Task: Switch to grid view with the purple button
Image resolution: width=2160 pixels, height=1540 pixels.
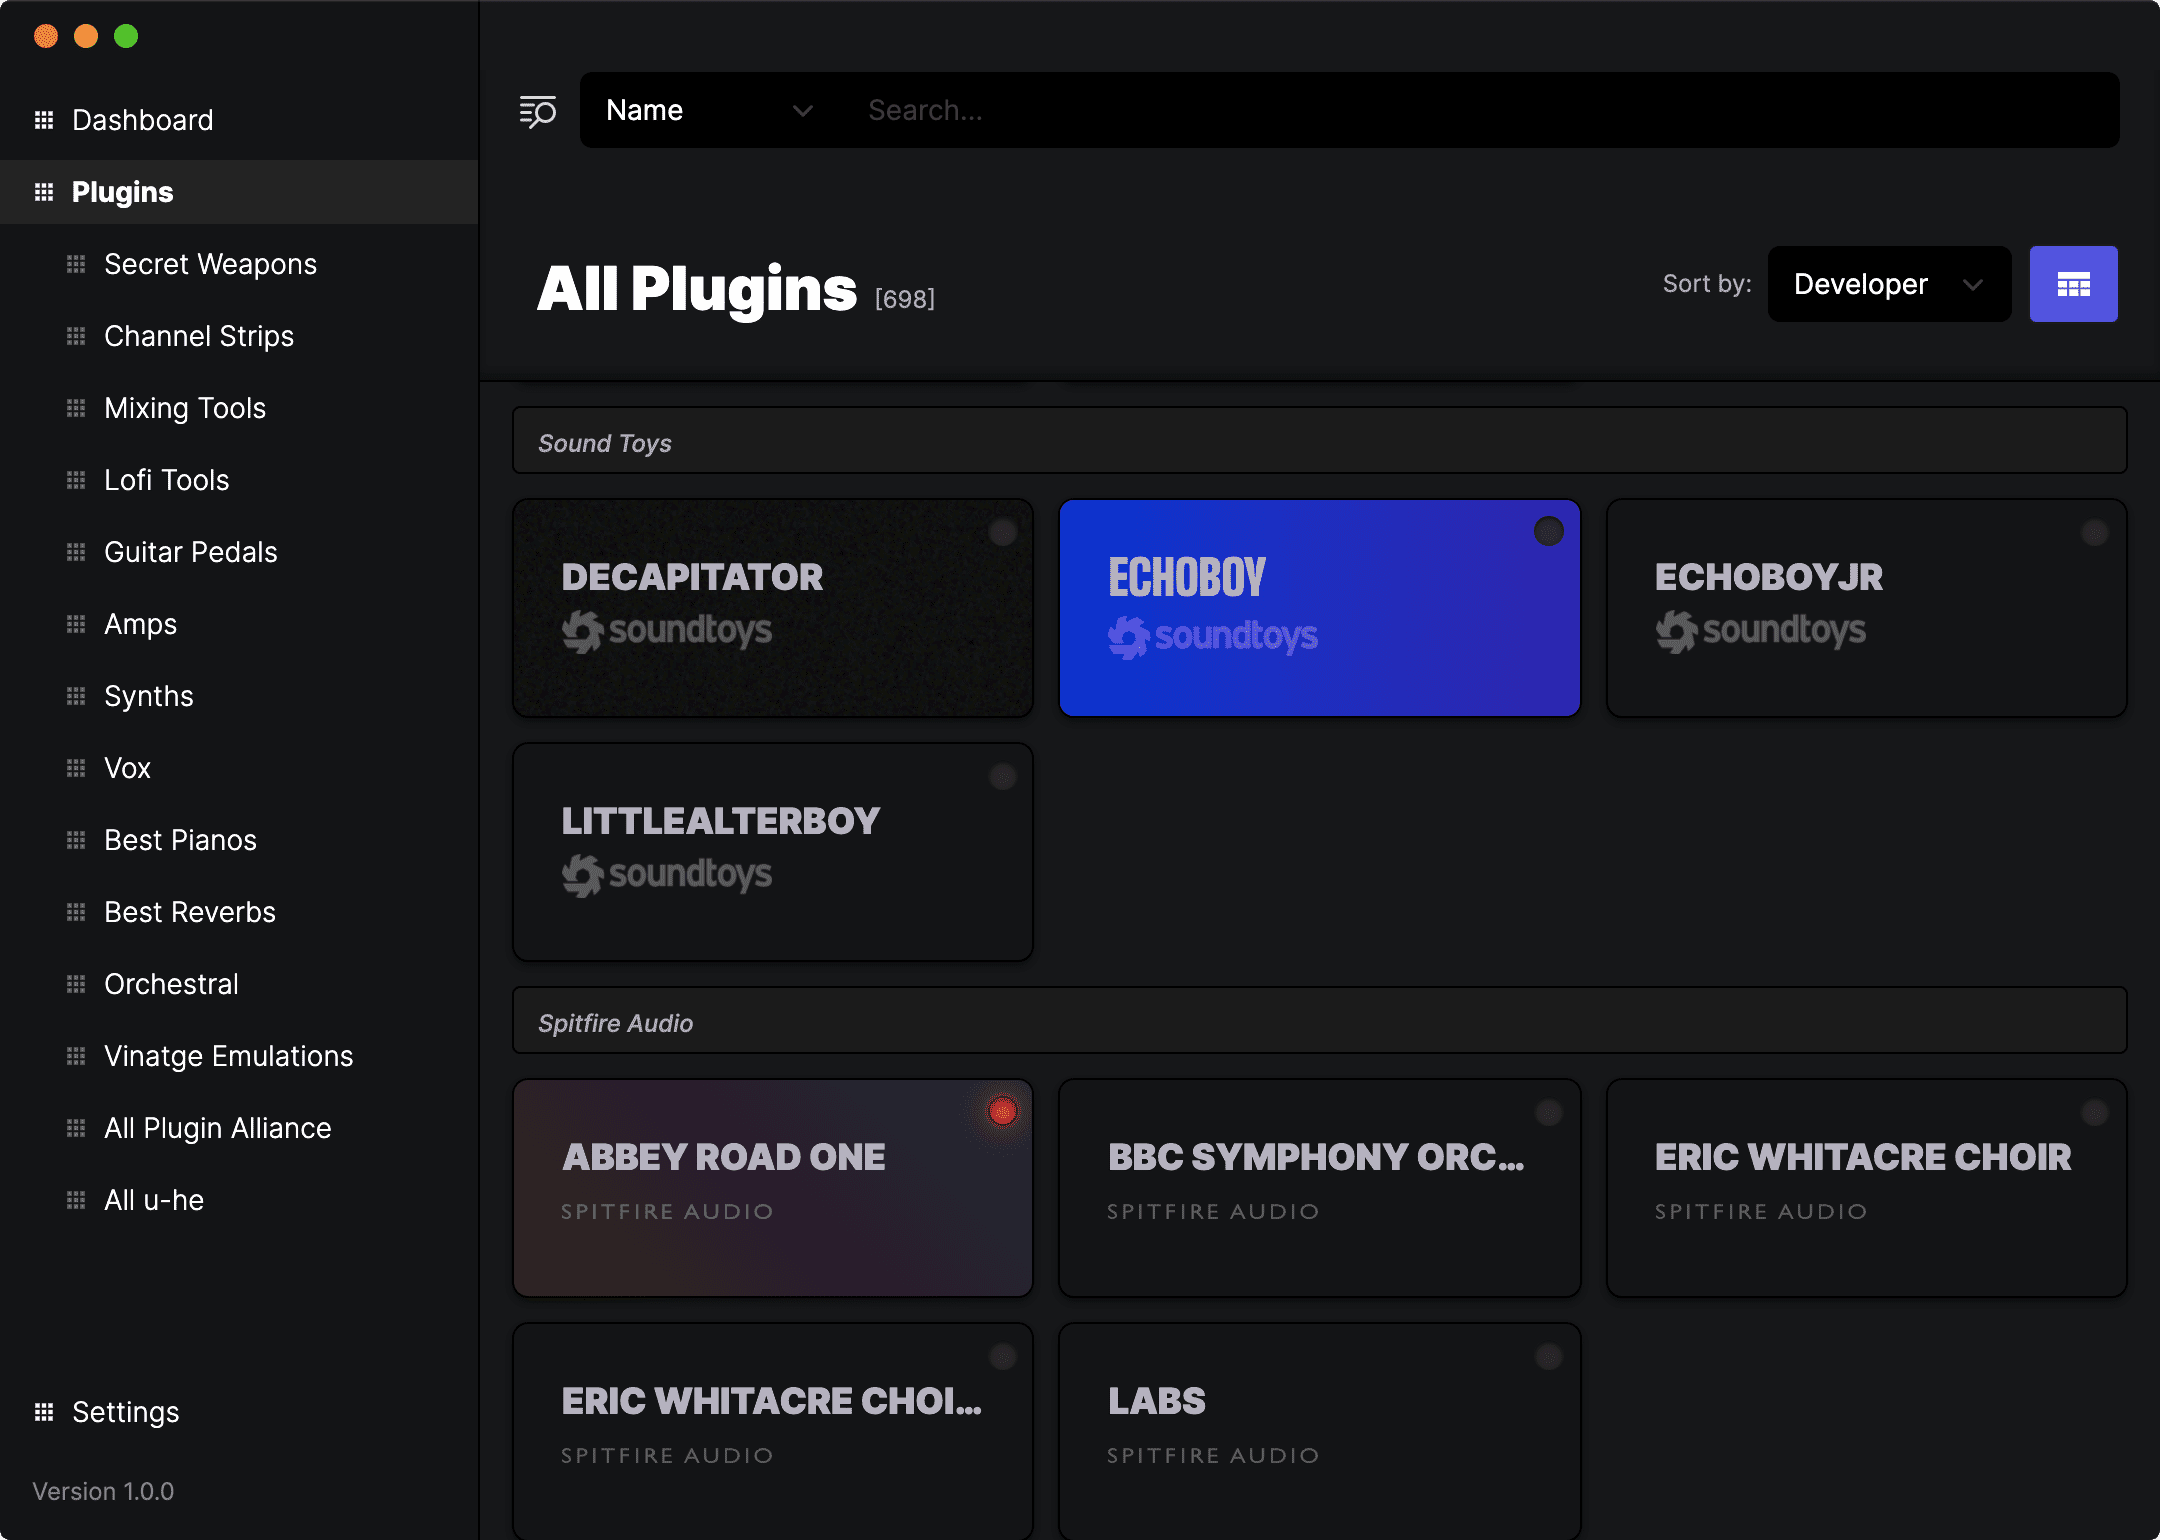Action: tap(2073, 285)
